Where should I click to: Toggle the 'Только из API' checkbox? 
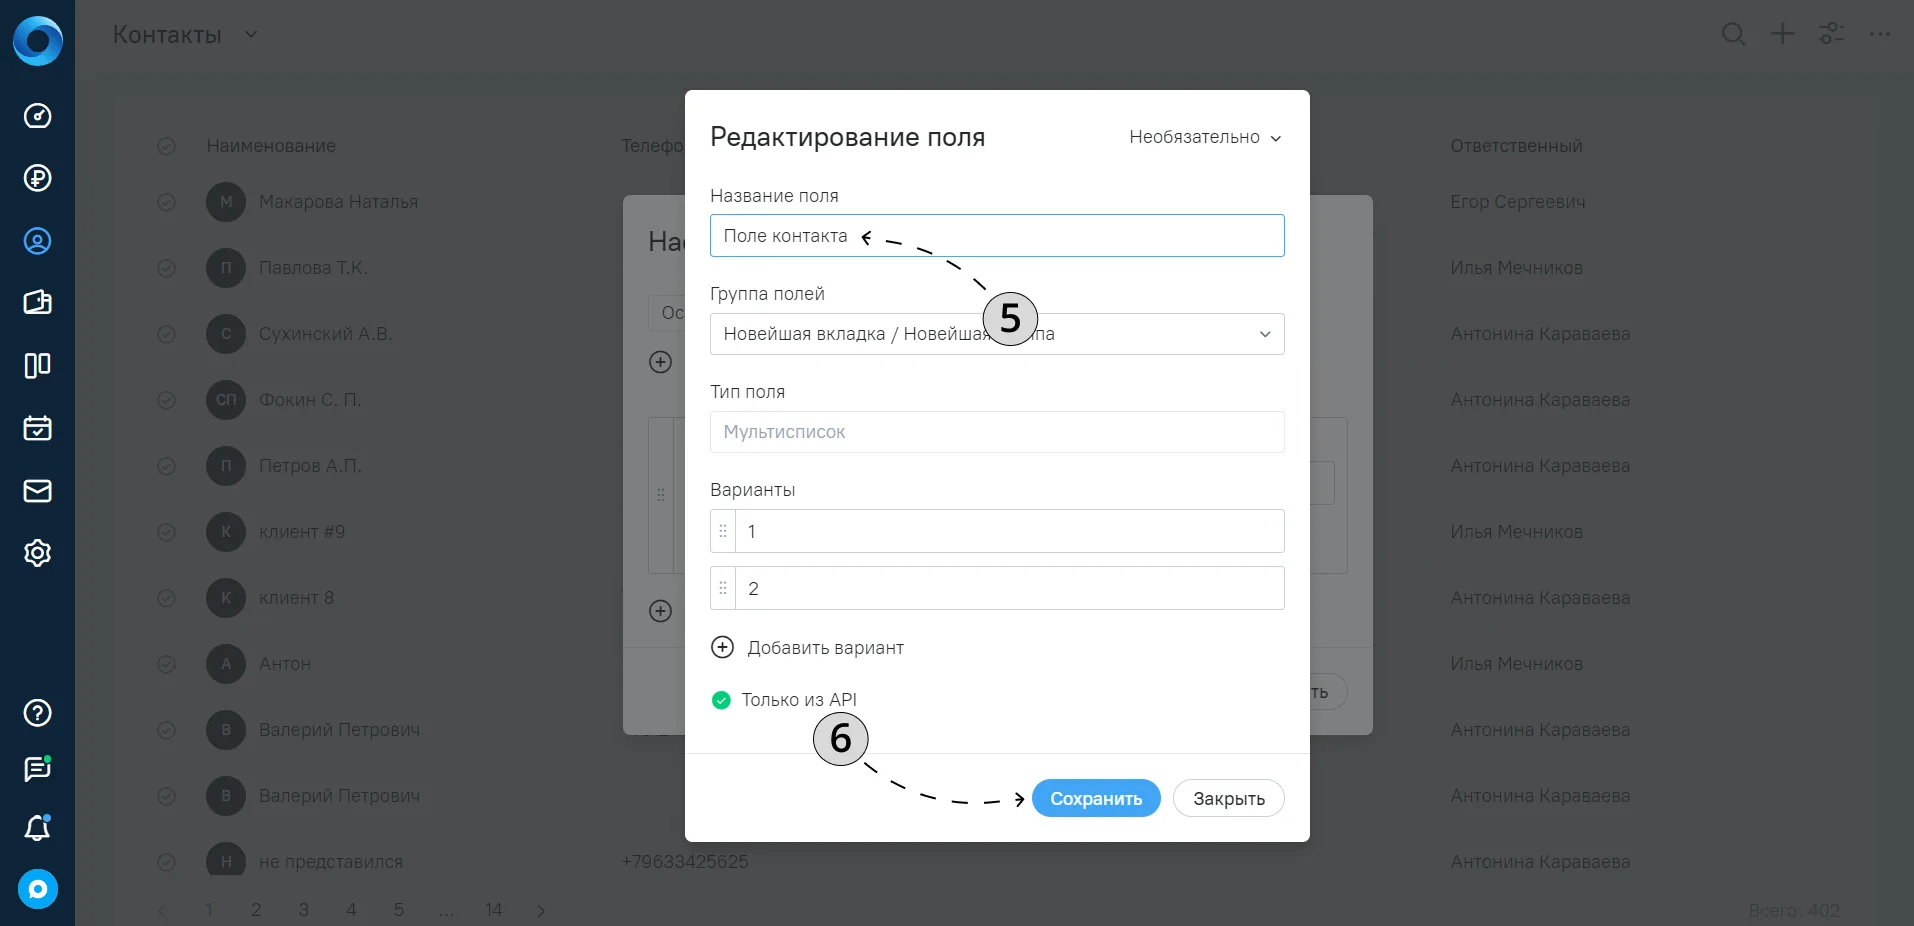click(721, 700)
